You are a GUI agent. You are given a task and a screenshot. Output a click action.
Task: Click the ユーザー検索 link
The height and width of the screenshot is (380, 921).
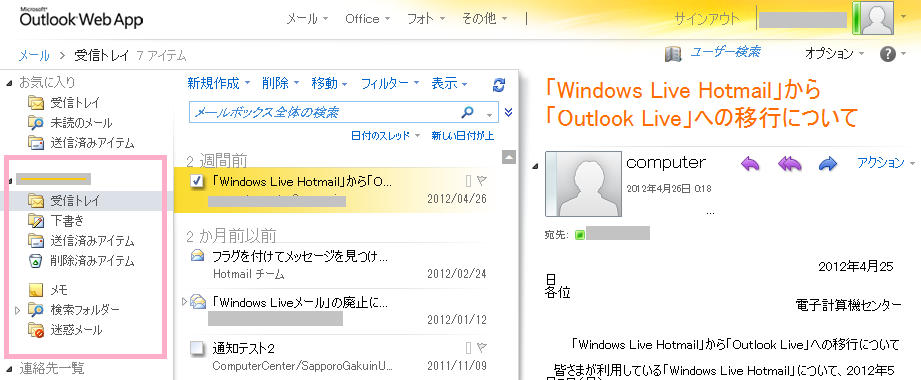[x=725, y=52]
